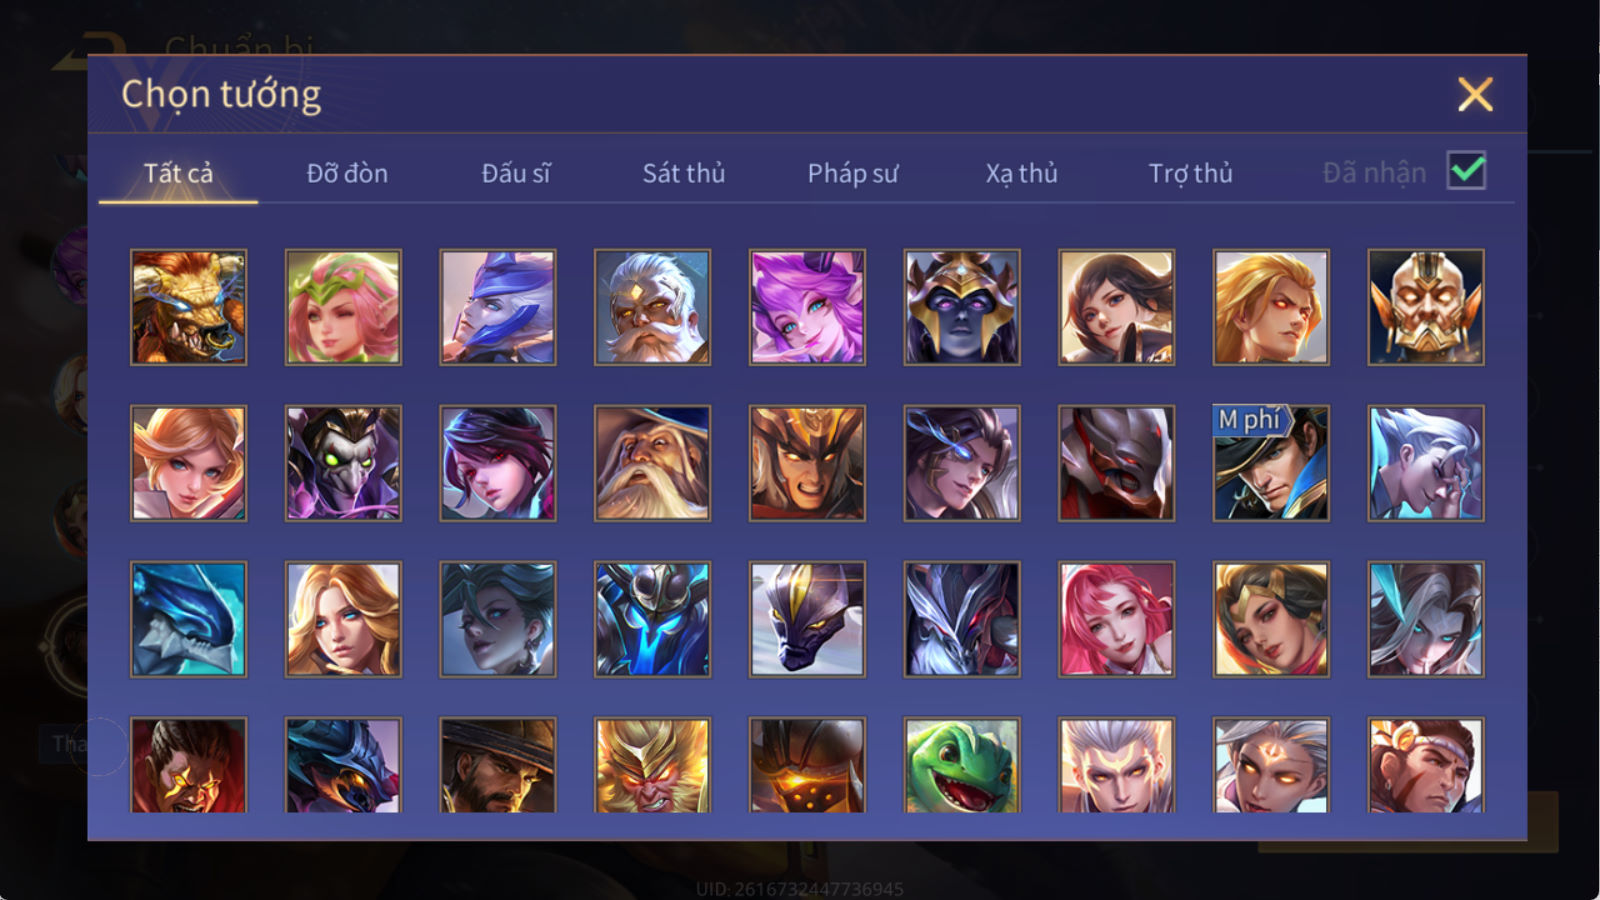Show the 'Pháp sư' heroes tab
This screenshot has width=1600, height=900.
[852, 174]
